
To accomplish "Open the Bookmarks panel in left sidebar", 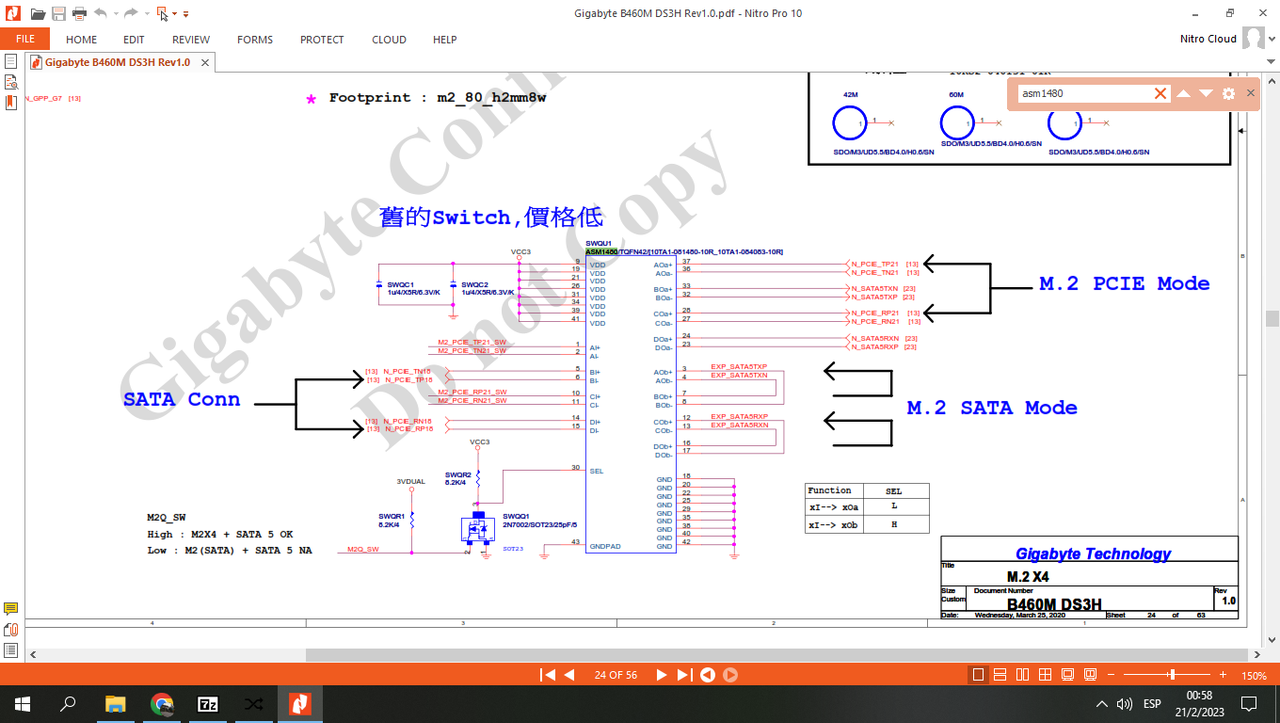I will click(11, 102).
